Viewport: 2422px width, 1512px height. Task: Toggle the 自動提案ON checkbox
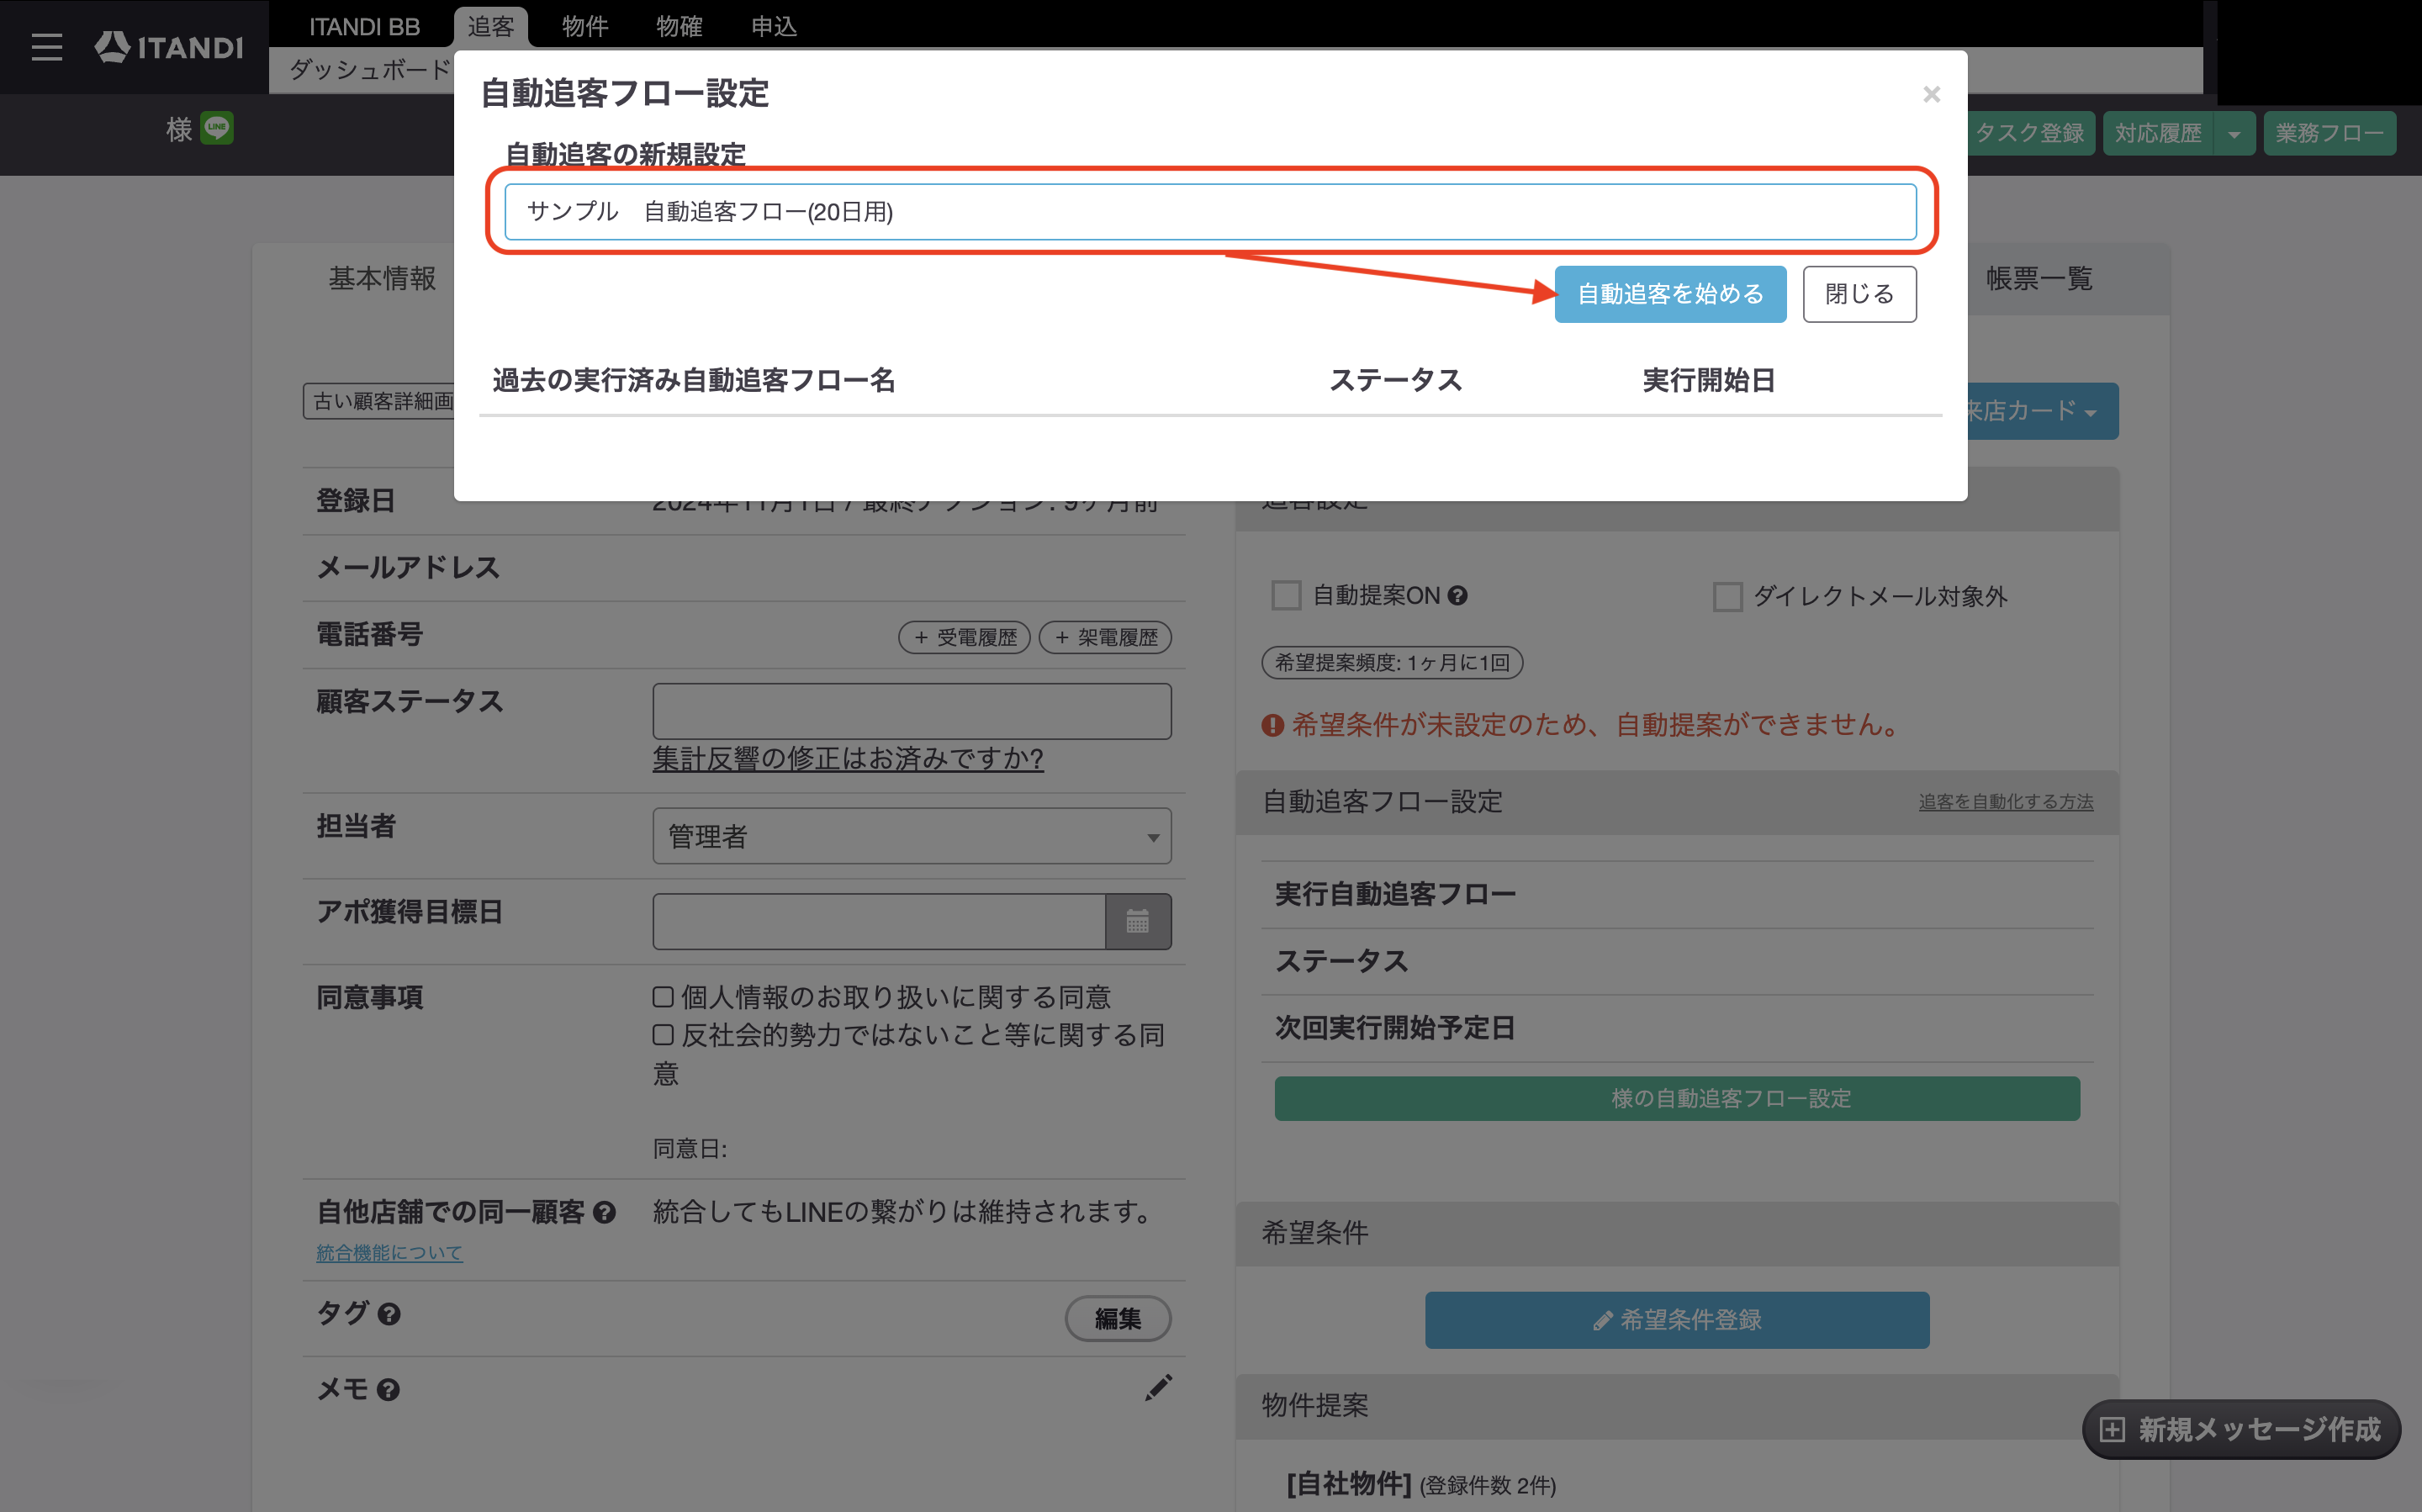tap(1286, 596)
